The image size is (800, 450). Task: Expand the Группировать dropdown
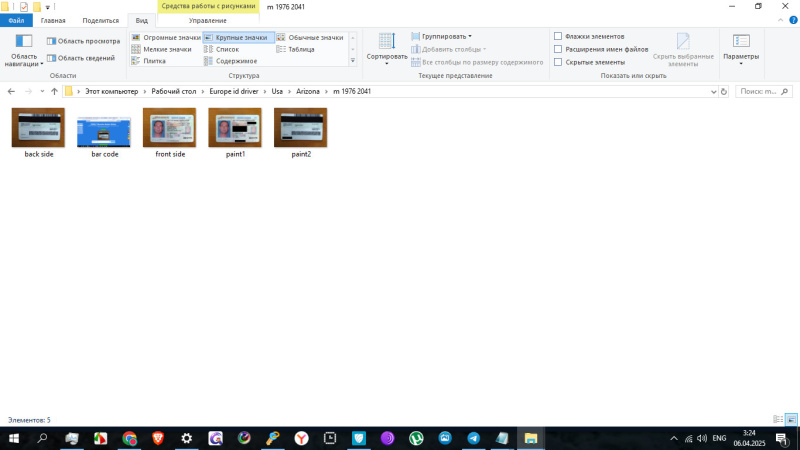pyautogui.click(x=446, y=36)
